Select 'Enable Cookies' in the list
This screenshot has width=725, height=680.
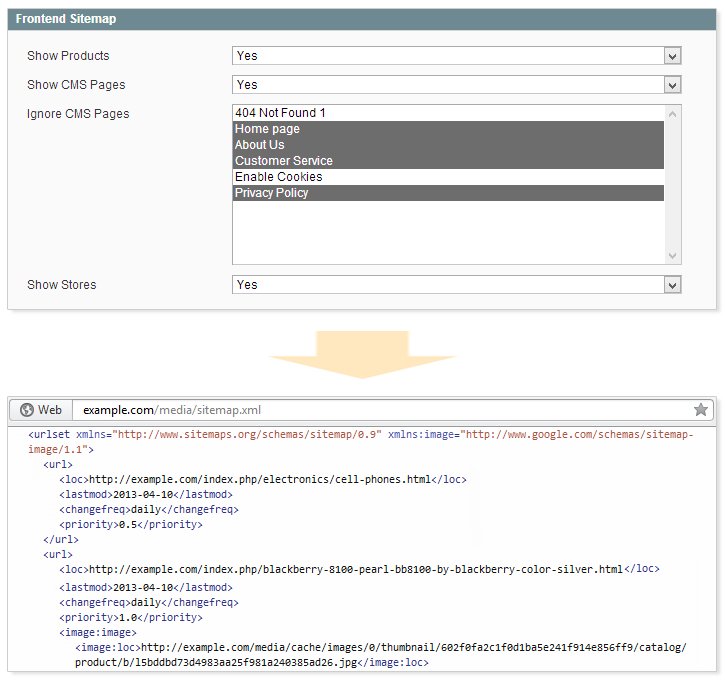coord(279,177)
